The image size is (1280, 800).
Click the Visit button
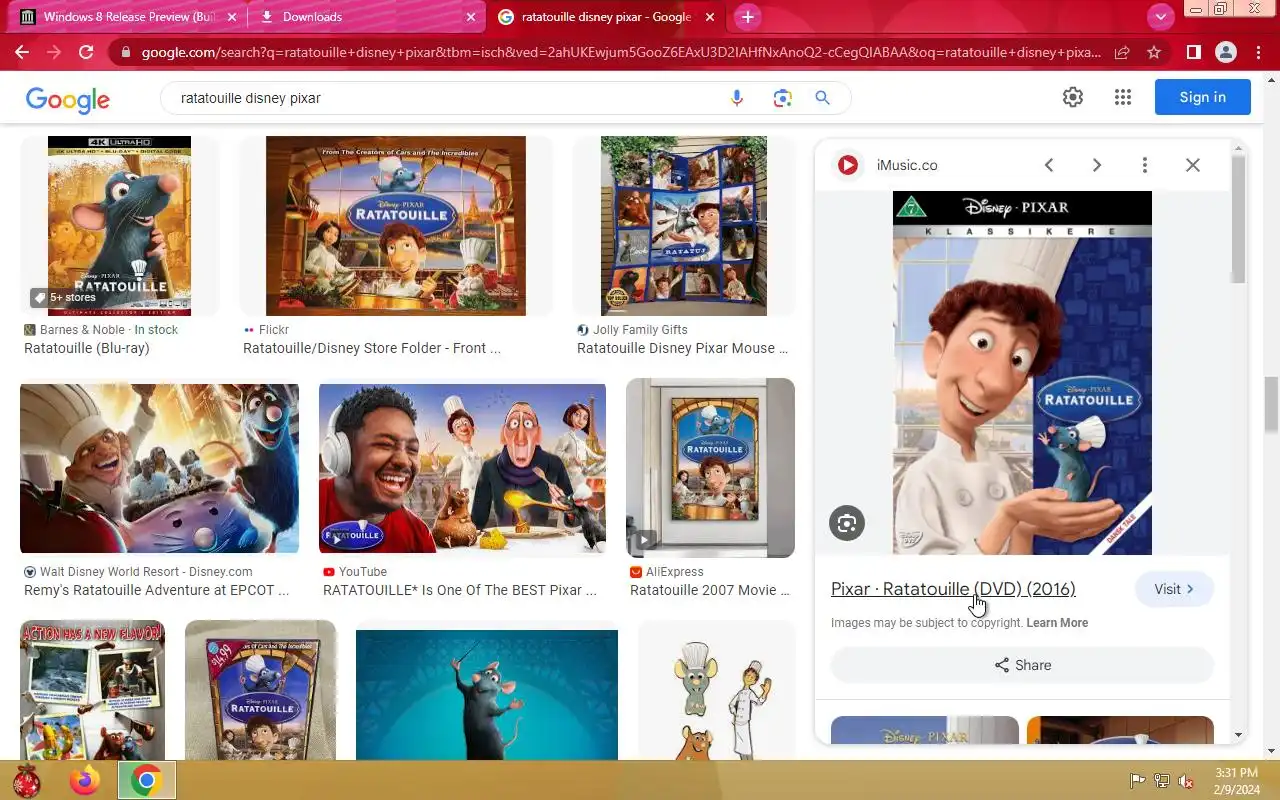click(x=1174, y=589)
